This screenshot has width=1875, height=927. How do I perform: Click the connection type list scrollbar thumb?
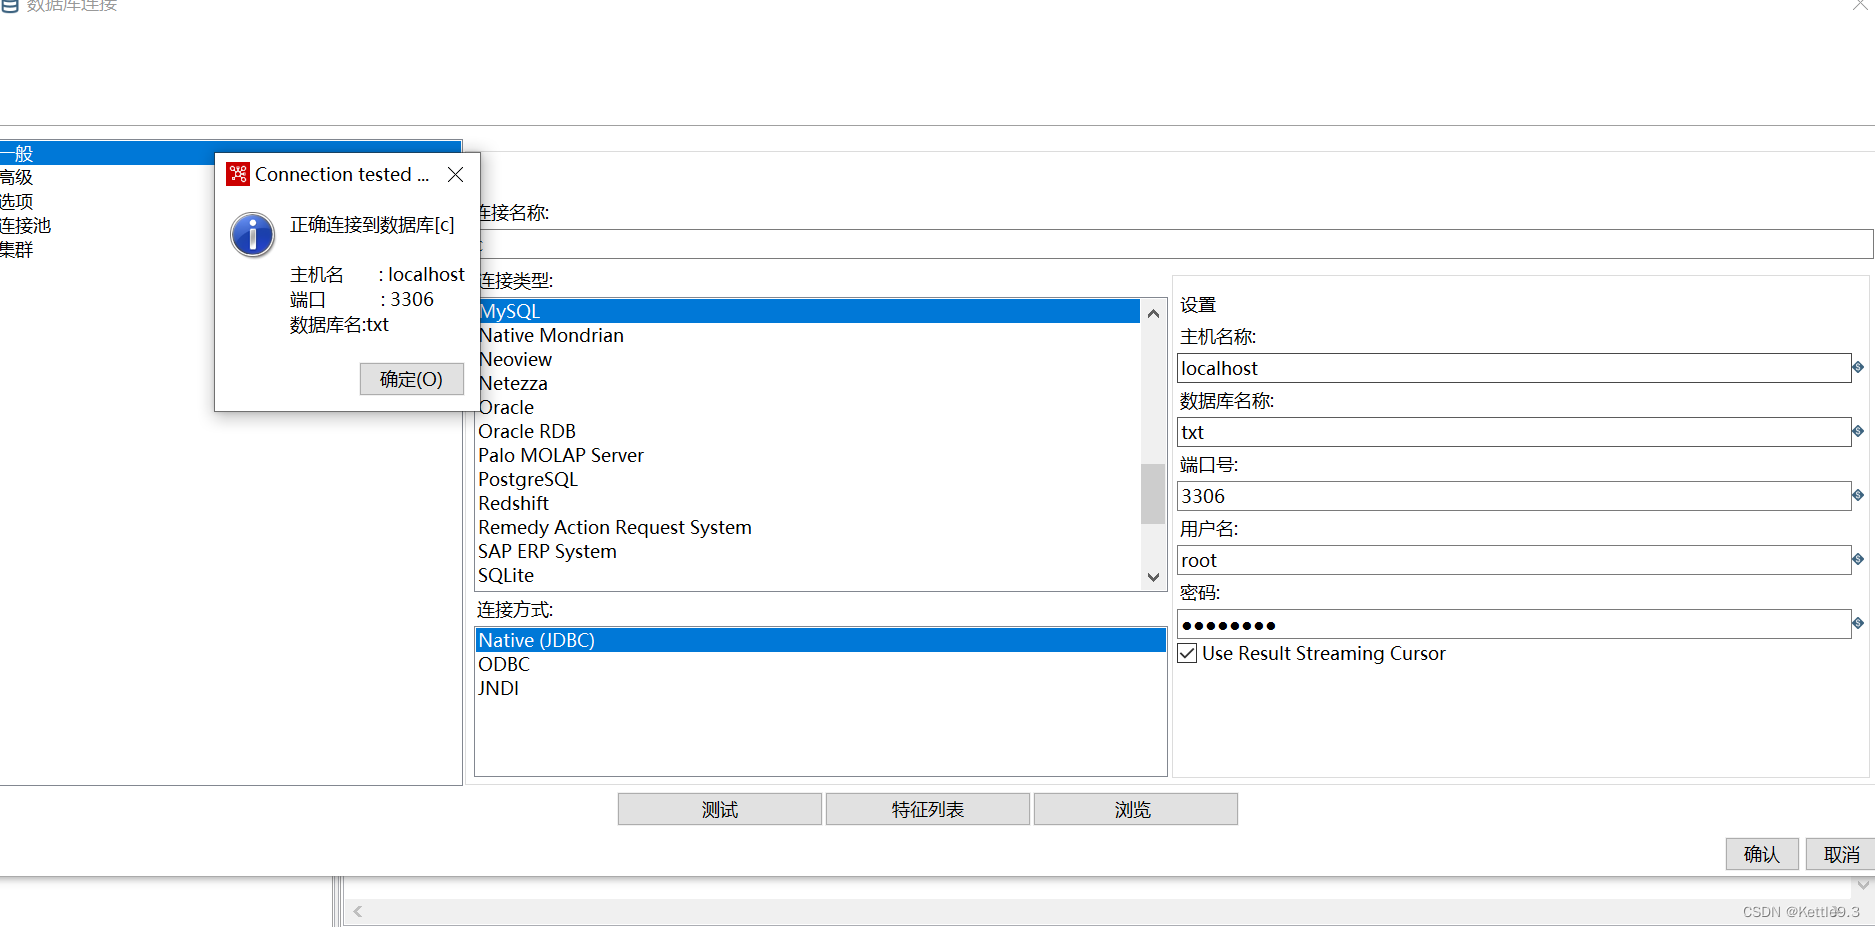[x=1153, y=494]
